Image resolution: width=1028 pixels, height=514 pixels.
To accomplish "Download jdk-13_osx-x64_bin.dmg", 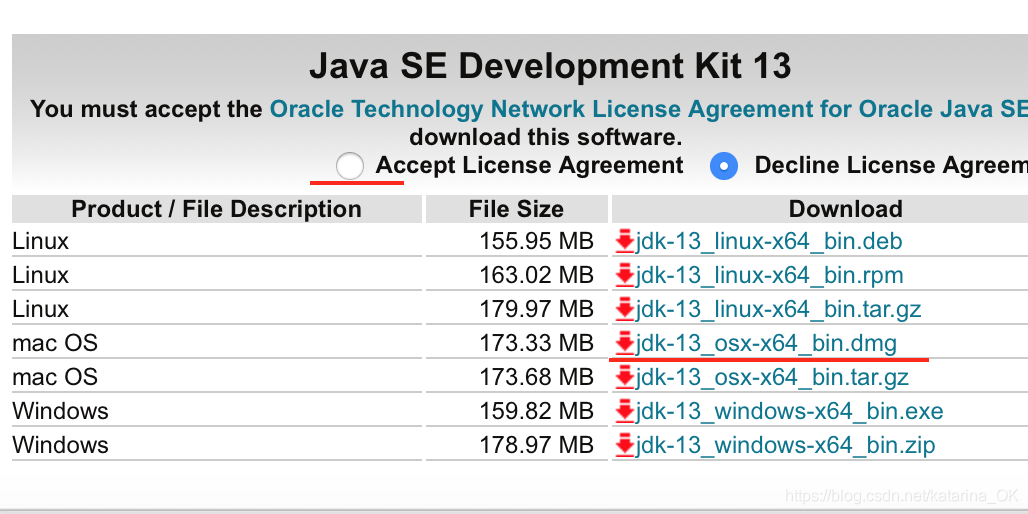I will pyautogui.click(x=766, y=344).
